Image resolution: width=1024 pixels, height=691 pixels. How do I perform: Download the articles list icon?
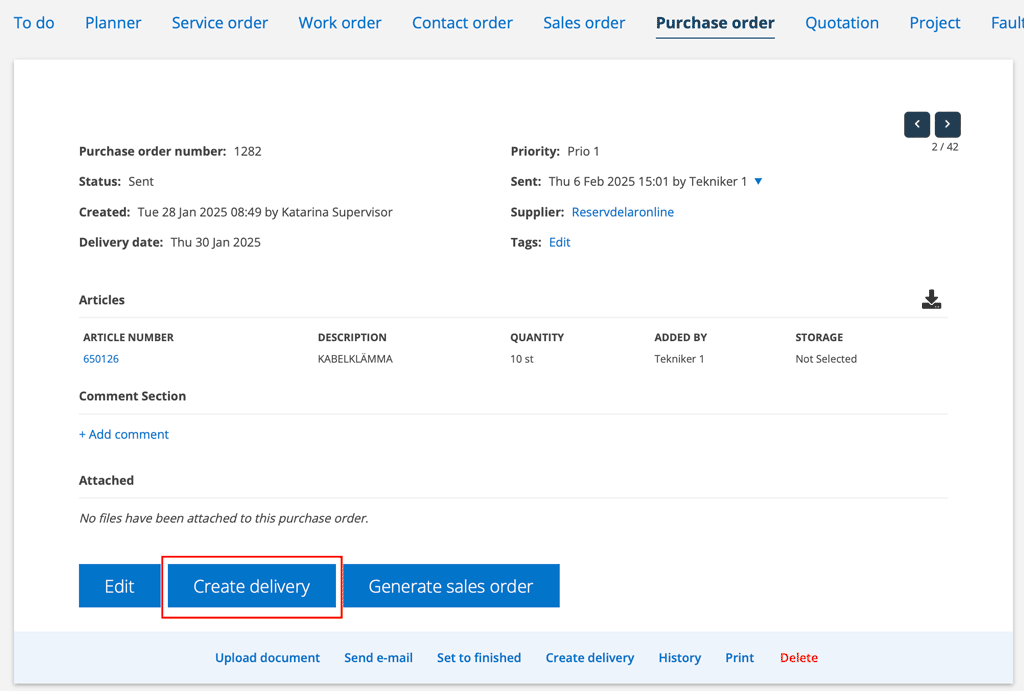[931, 299]
